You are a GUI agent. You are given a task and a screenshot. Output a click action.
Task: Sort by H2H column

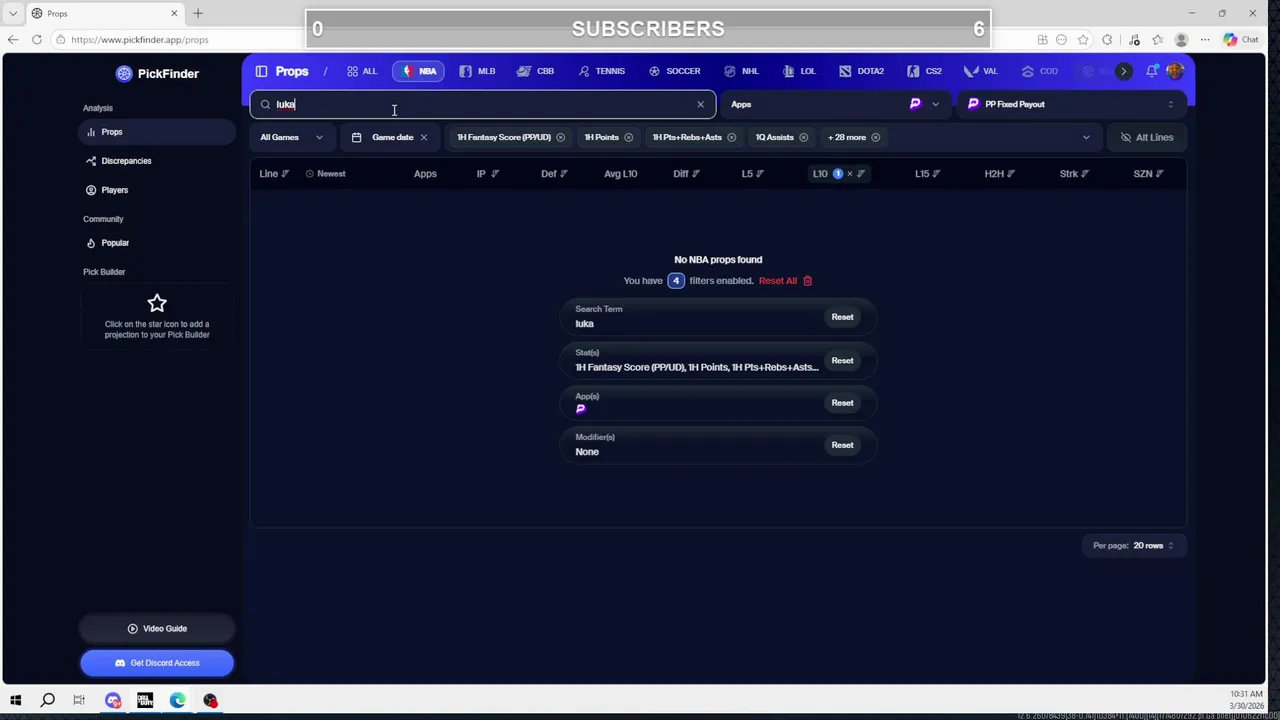[999, 174]
